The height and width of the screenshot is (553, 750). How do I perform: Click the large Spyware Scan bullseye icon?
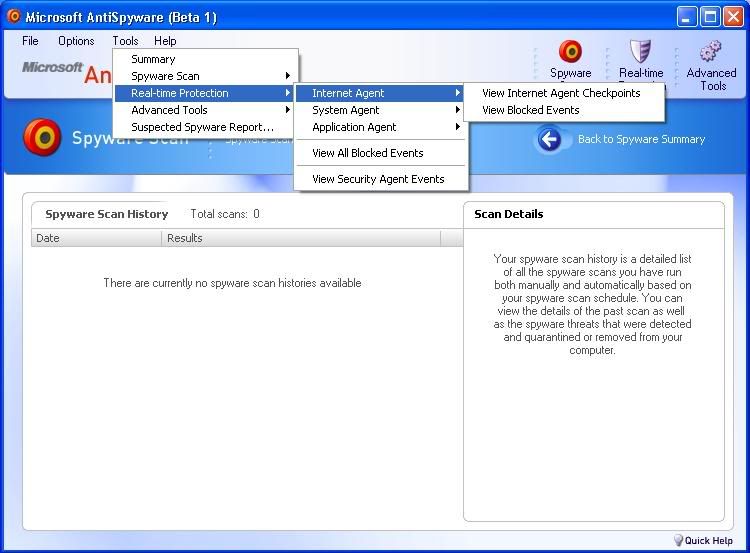click(42, 137)
